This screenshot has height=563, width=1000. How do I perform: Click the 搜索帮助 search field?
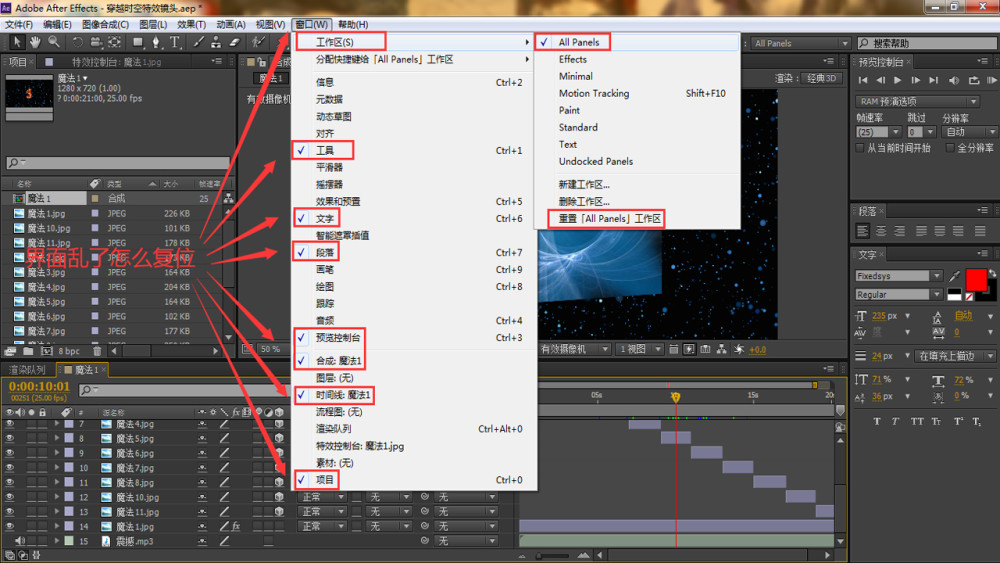coord(925,43)
